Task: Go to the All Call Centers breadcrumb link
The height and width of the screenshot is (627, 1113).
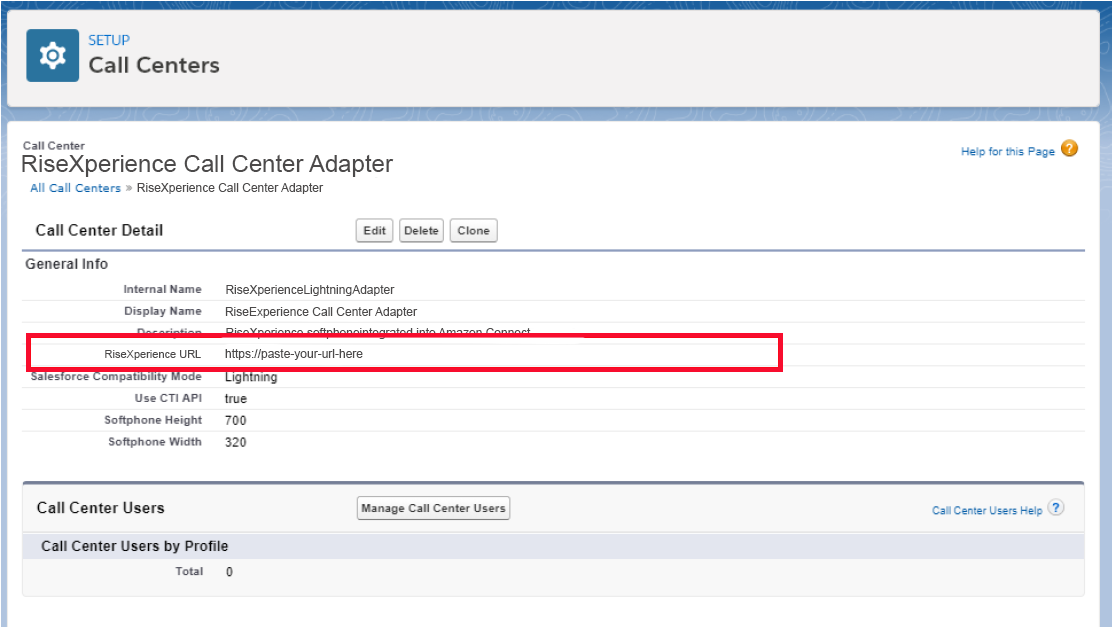Action: [75, 188]
